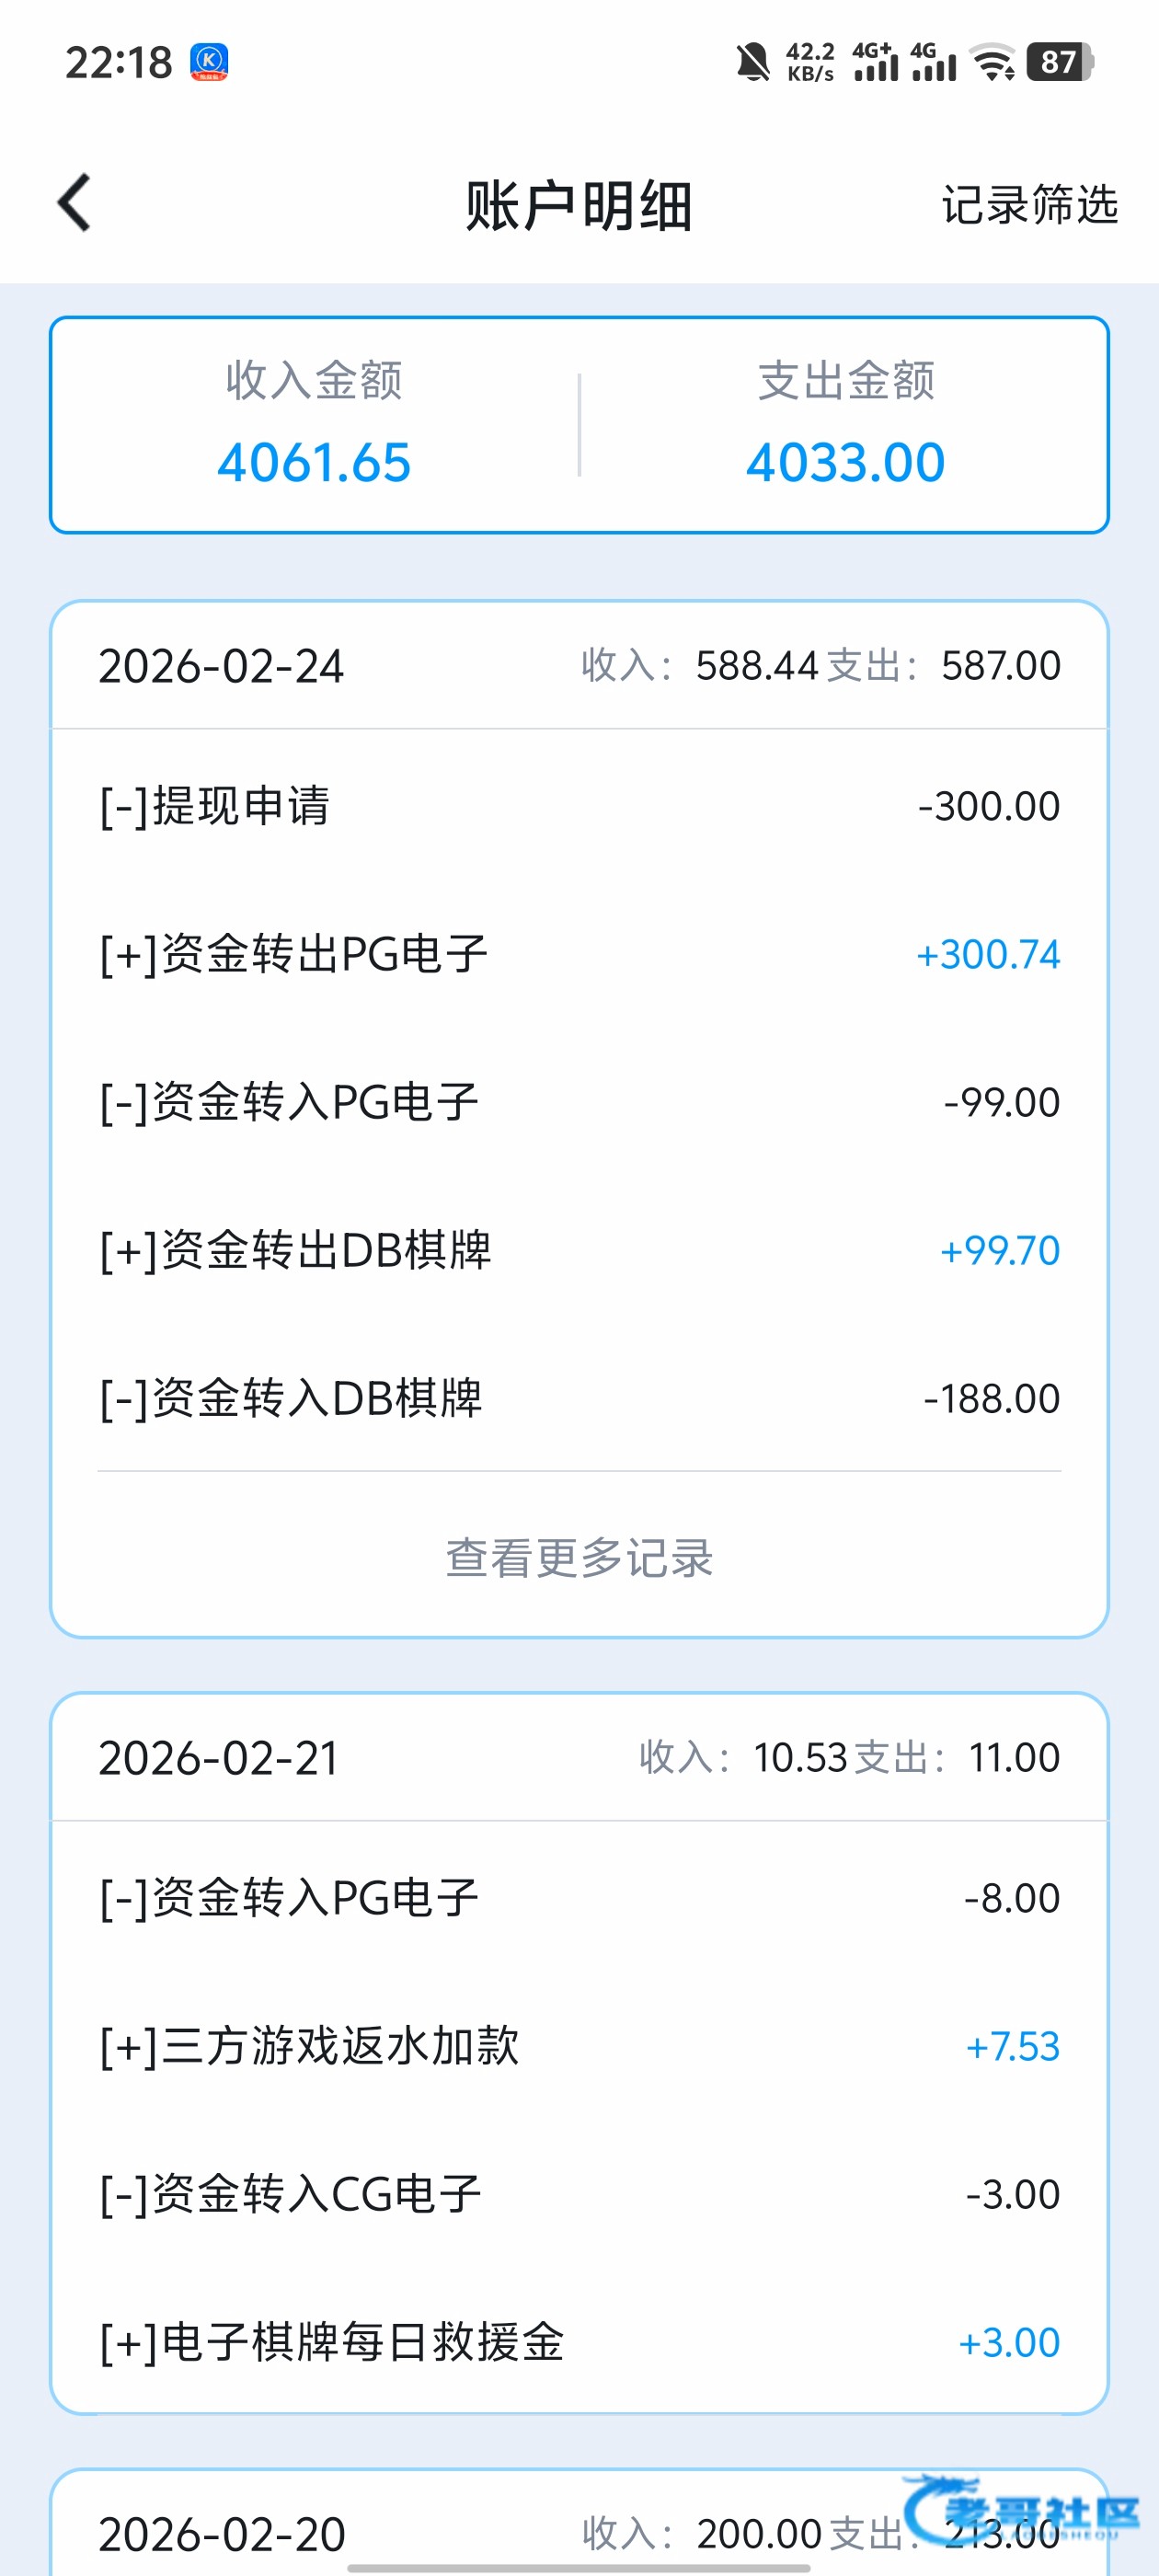Tap the muted notification bell icon

pos(753,62)
